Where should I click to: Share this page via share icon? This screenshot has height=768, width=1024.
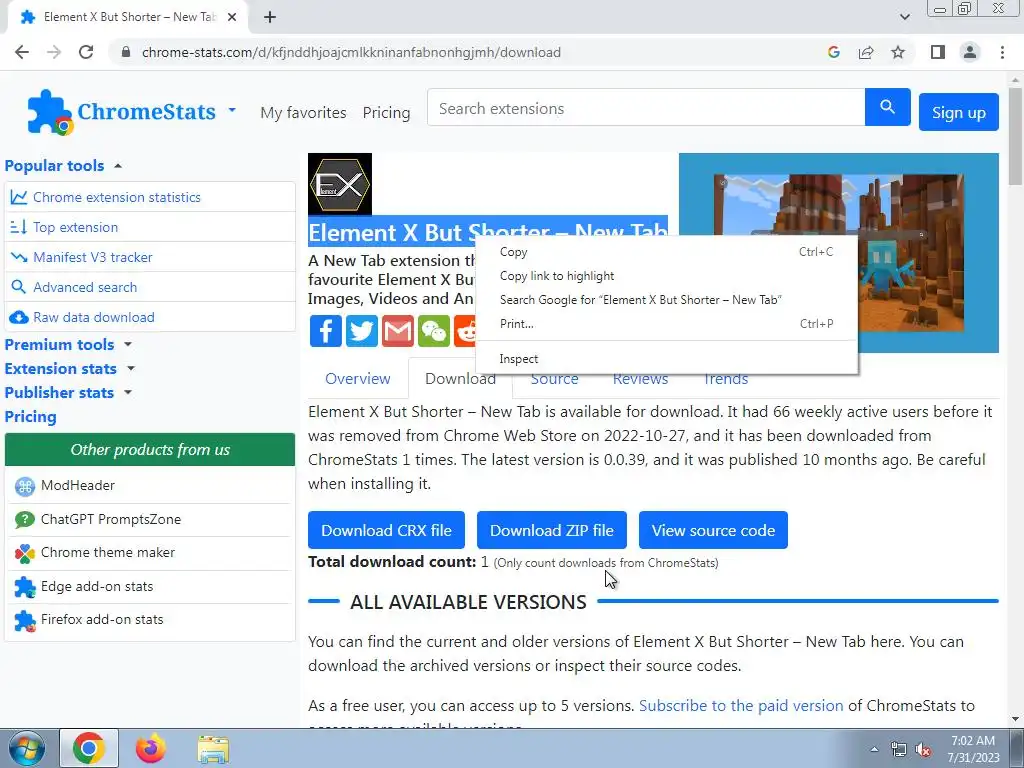click(866, 52)
